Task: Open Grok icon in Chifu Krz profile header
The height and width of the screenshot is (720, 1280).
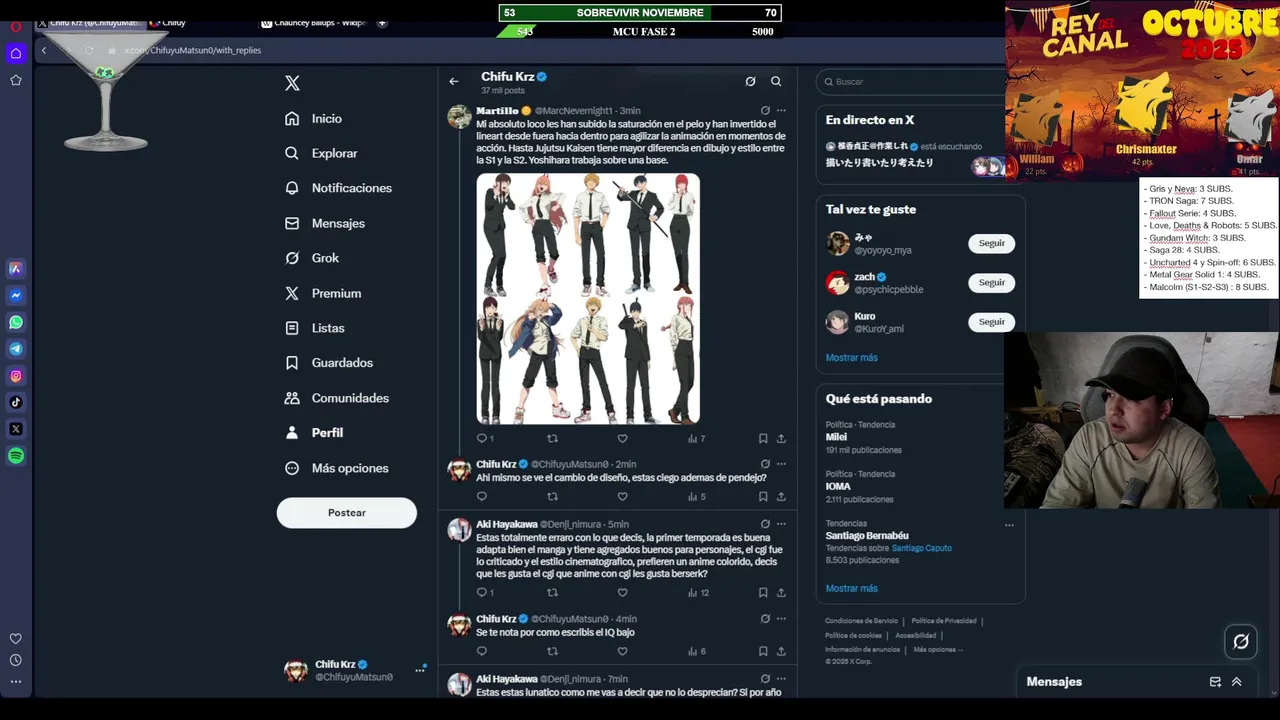Action: click(x=750, y=81)
